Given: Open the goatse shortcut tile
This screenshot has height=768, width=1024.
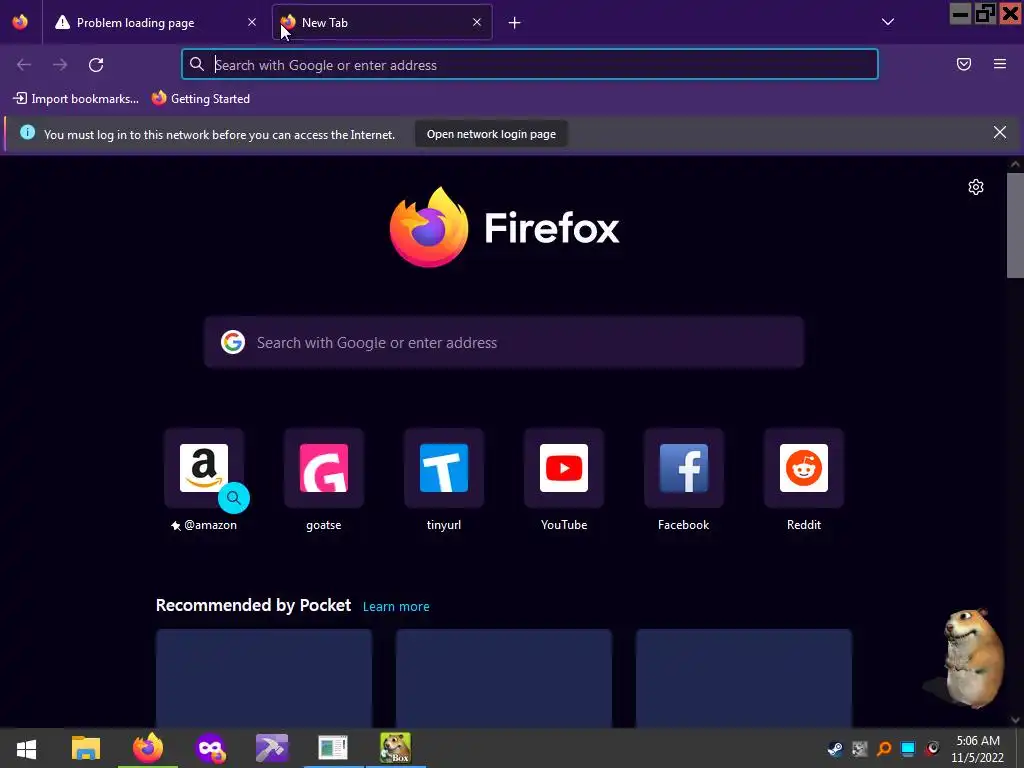Looking at the screenshot, I should point(324,468).
